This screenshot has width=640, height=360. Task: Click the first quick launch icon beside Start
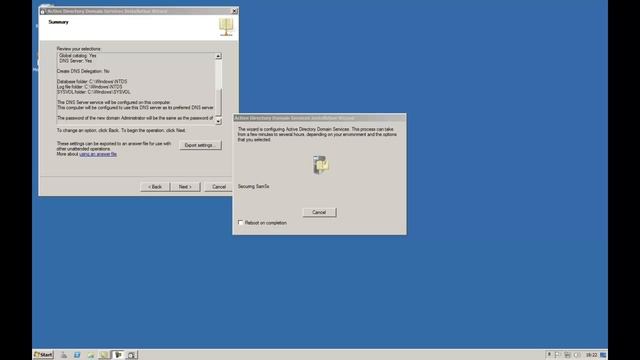[64, 355]
